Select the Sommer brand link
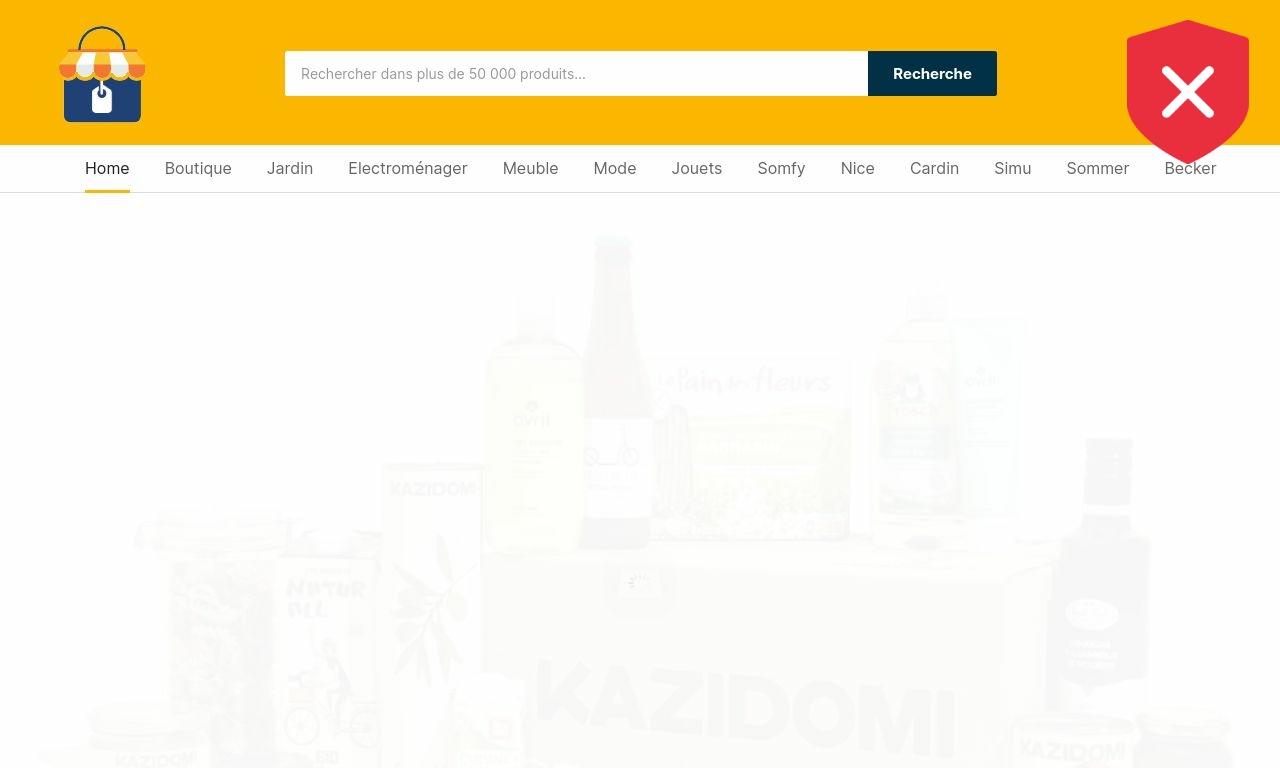The width and height of the screenshot is (1280, 768). 1098,169
